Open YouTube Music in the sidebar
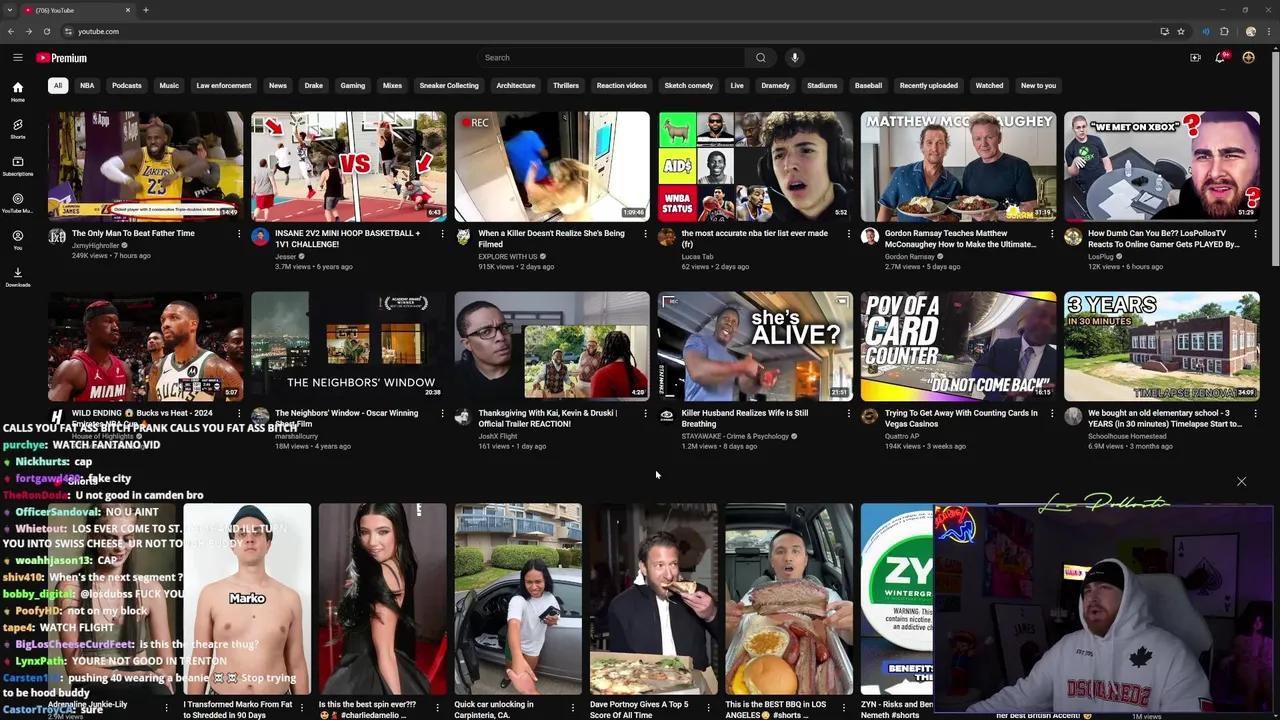The image size is (1280, 720). (17, 203)
